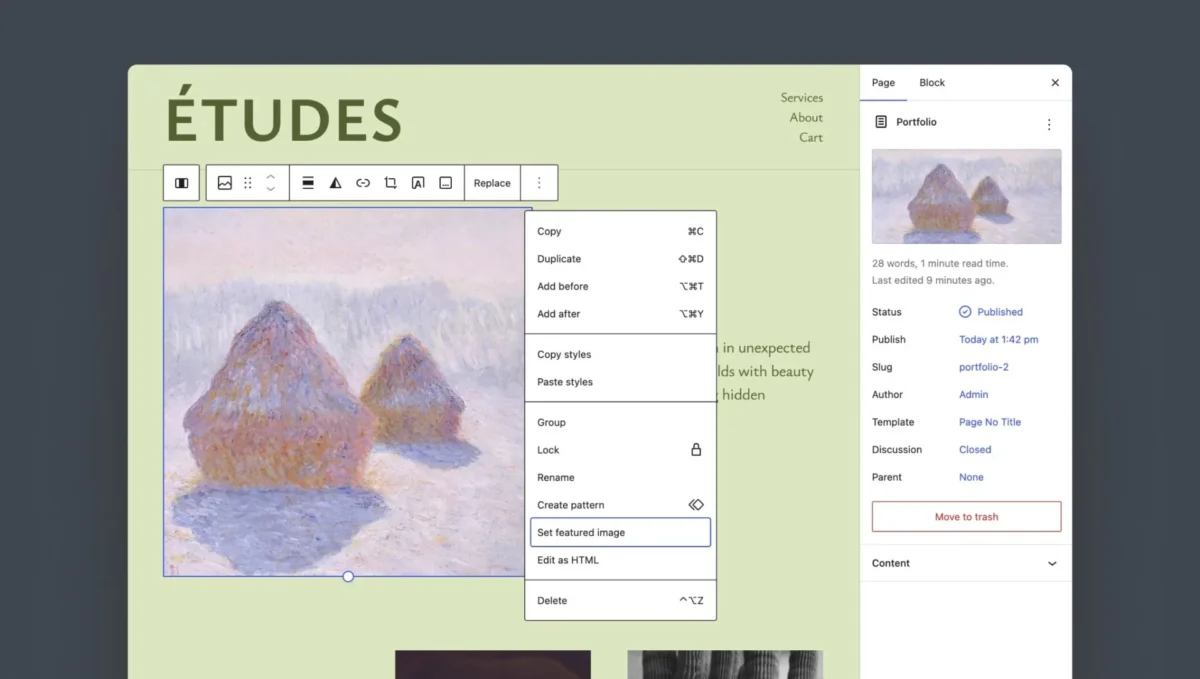Image resolution: width=1200 pixels, height=679 pixels.
Task: Open the Cart navigation link
Action: pos(811,138)
